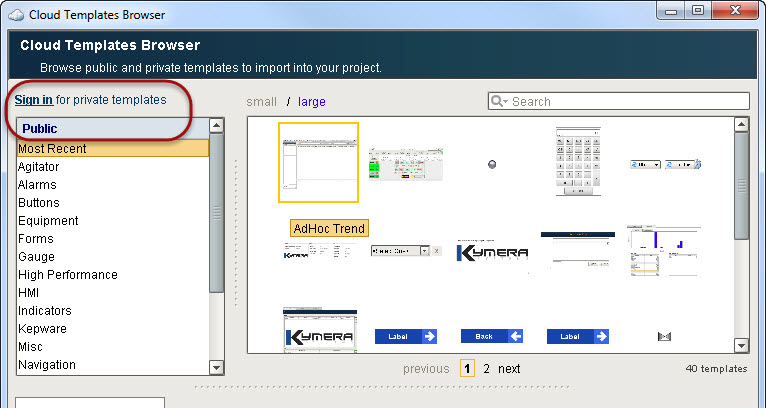Open the Alarms template category
The image size is (766, 408).
37,185
